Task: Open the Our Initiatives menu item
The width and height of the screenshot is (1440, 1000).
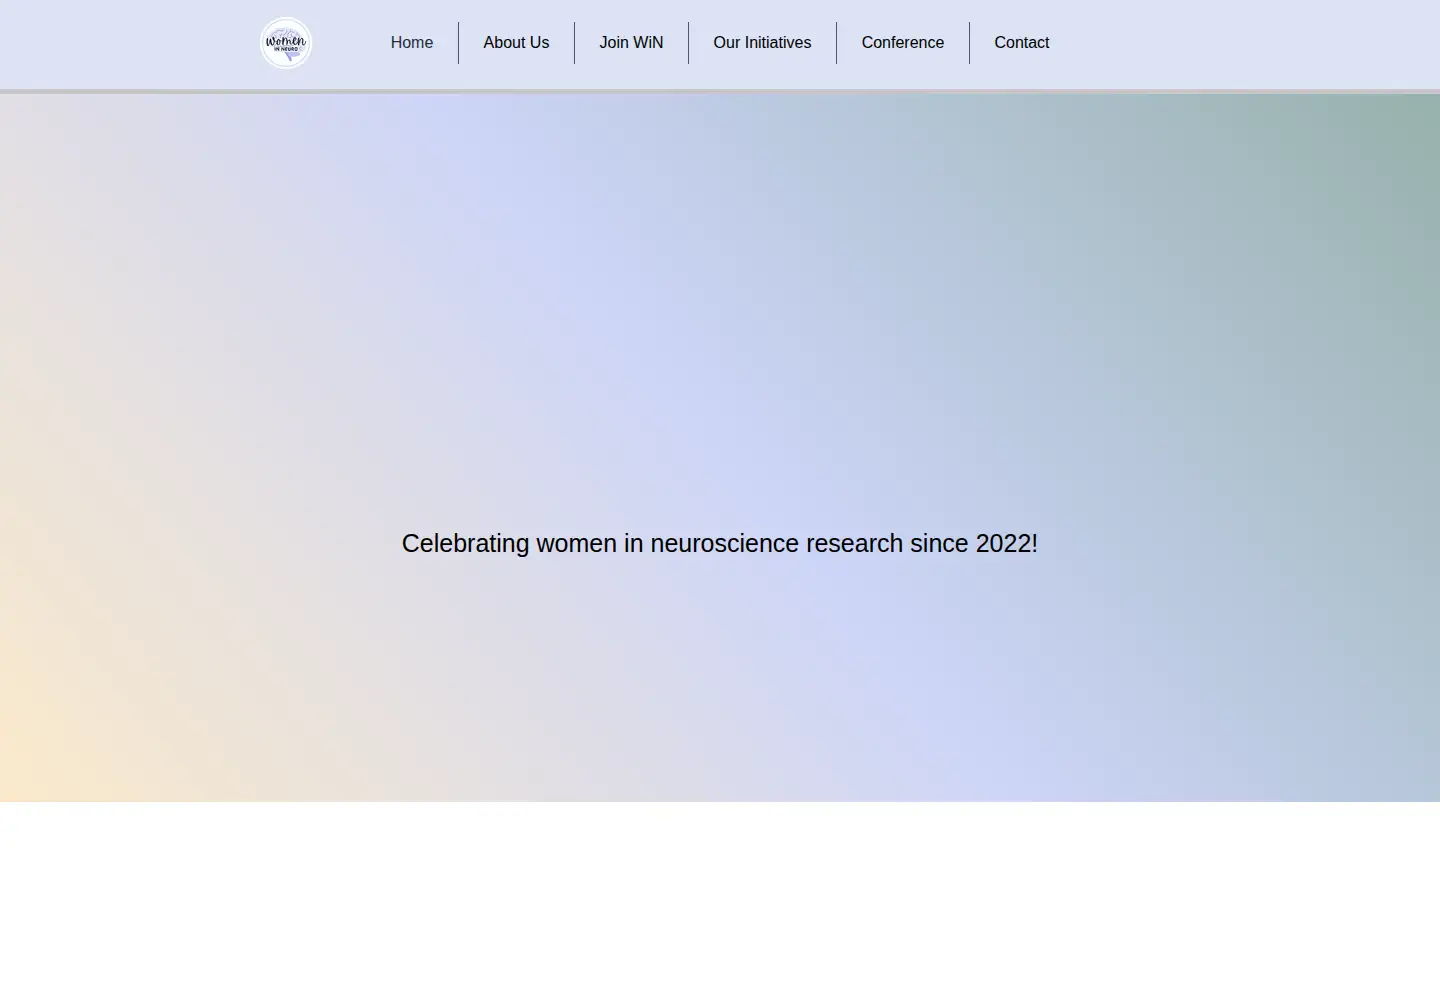Action: point(762,43)
